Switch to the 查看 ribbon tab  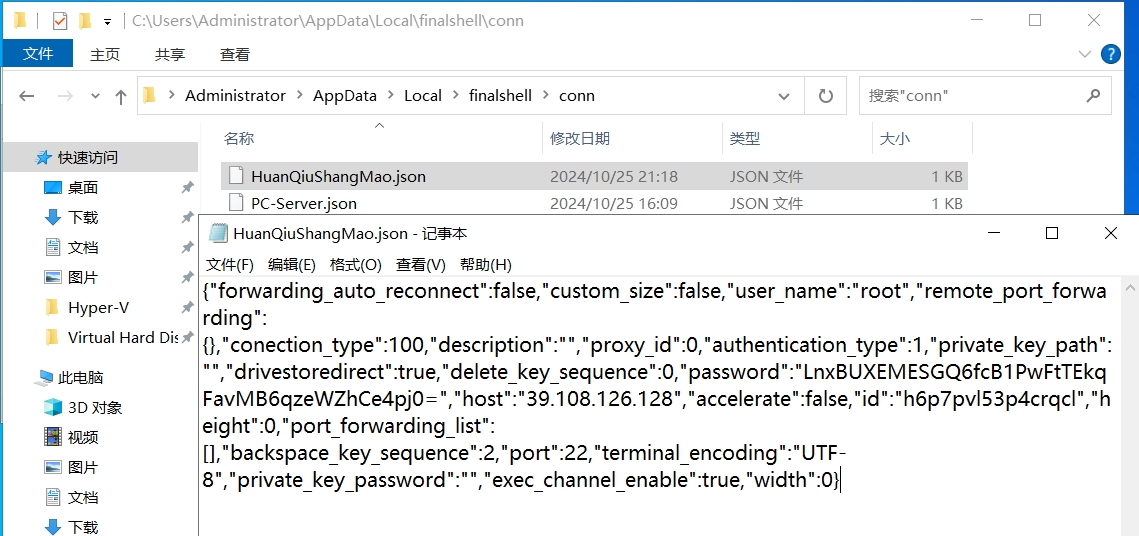[x=235, y=54]
